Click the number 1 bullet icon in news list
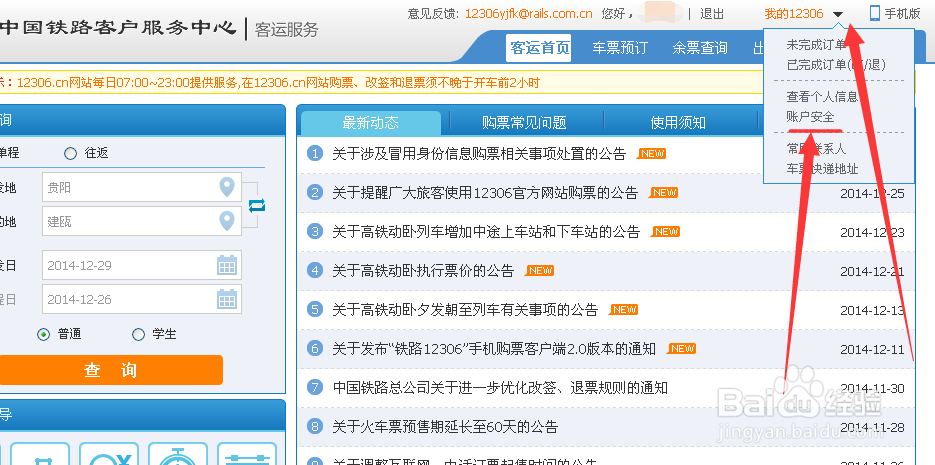 (315, 154)
